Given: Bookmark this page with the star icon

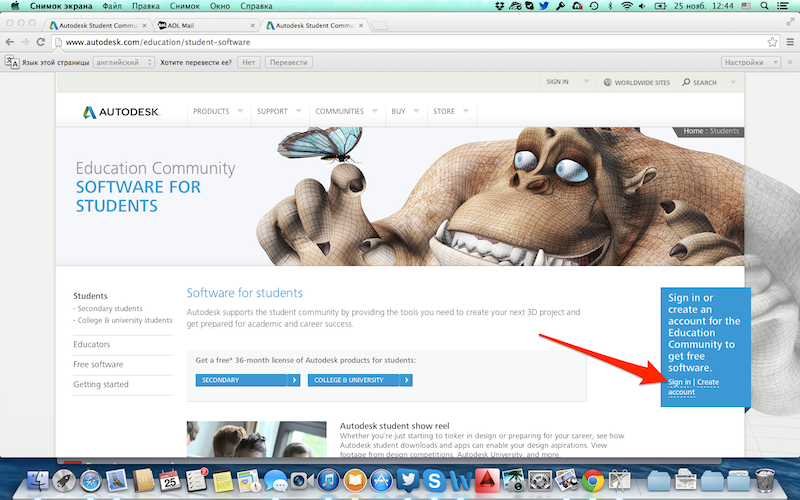Looking at the screenshot, I should point(772,42).
